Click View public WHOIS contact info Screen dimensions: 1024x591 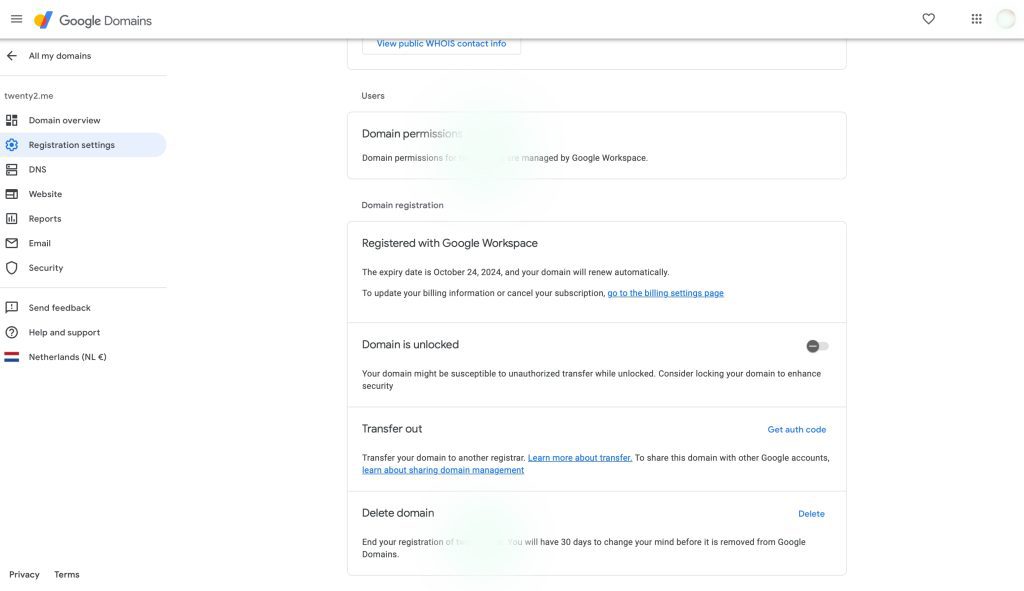click(441, 44)
